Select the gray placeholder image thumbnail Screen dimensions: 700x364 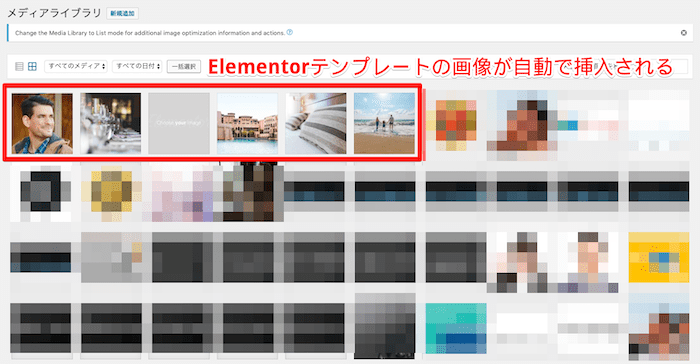pyautogui.click(x=179, y=124)
